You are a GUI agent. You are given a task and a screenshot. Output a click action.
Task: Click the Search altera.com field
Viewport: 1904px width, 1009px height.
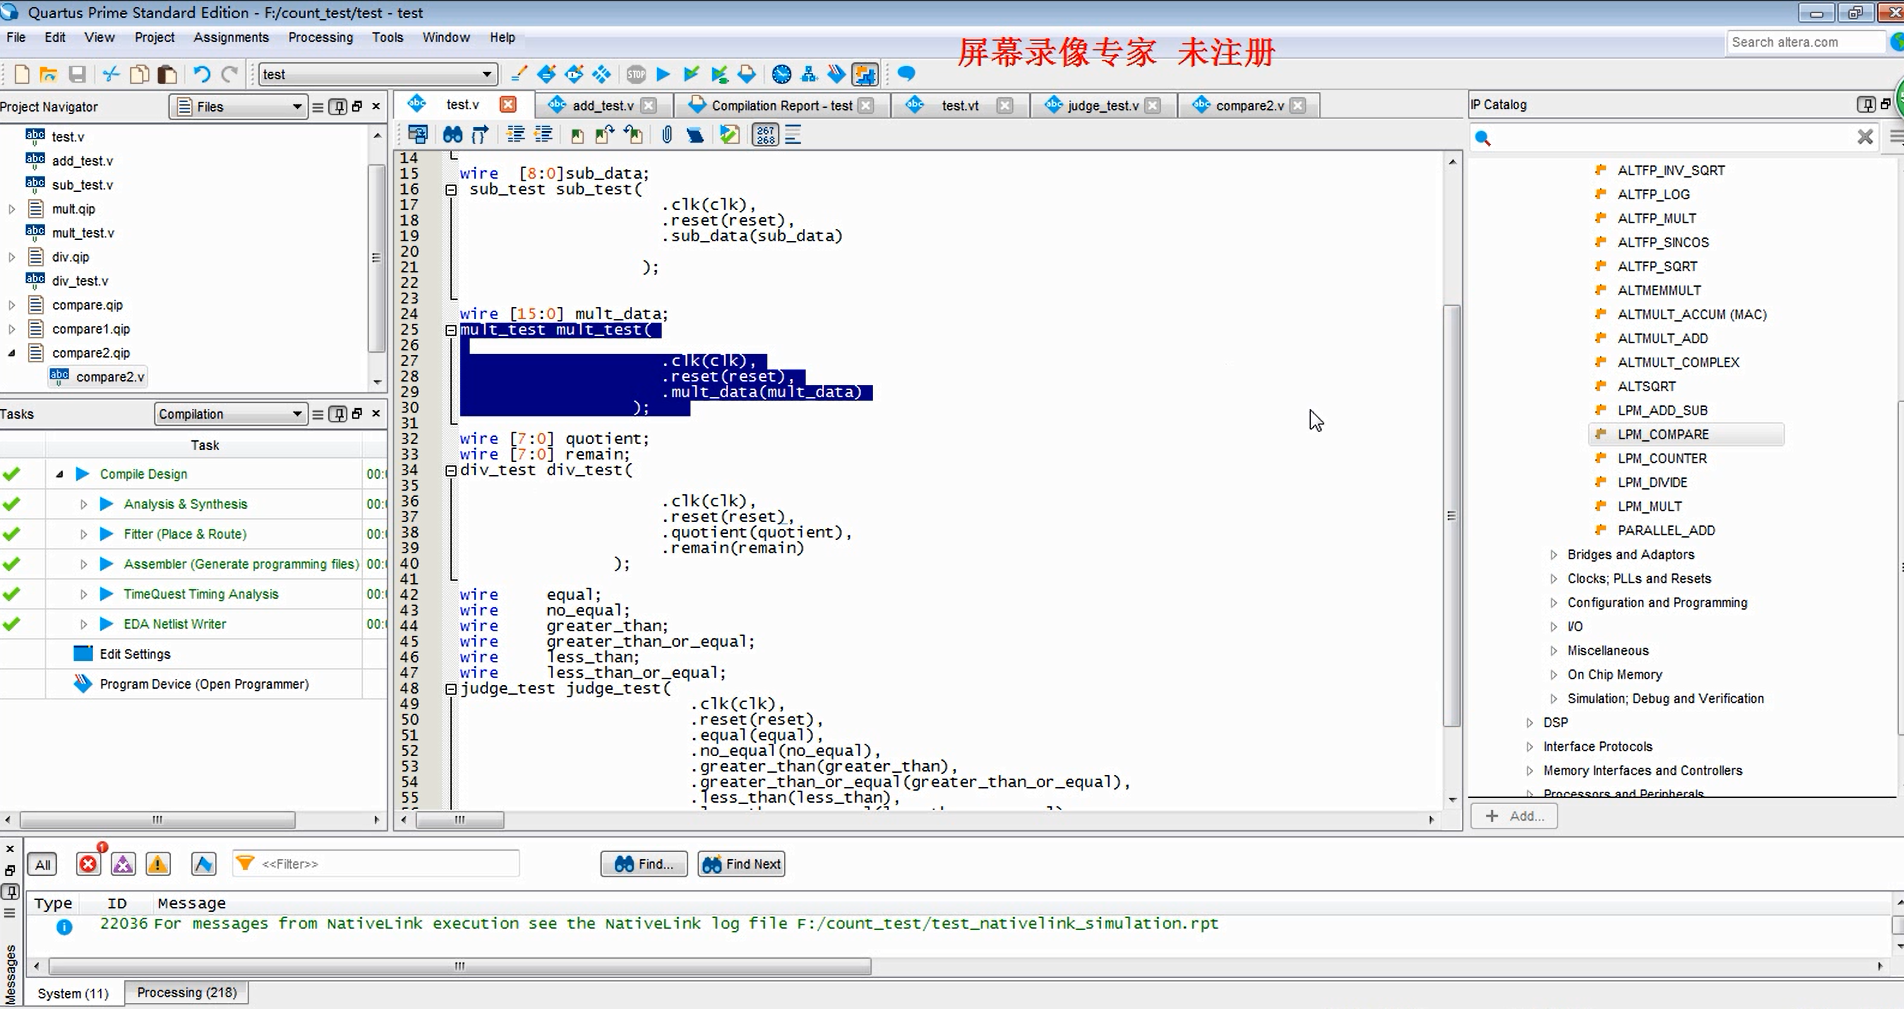[x=1805, y=42]
